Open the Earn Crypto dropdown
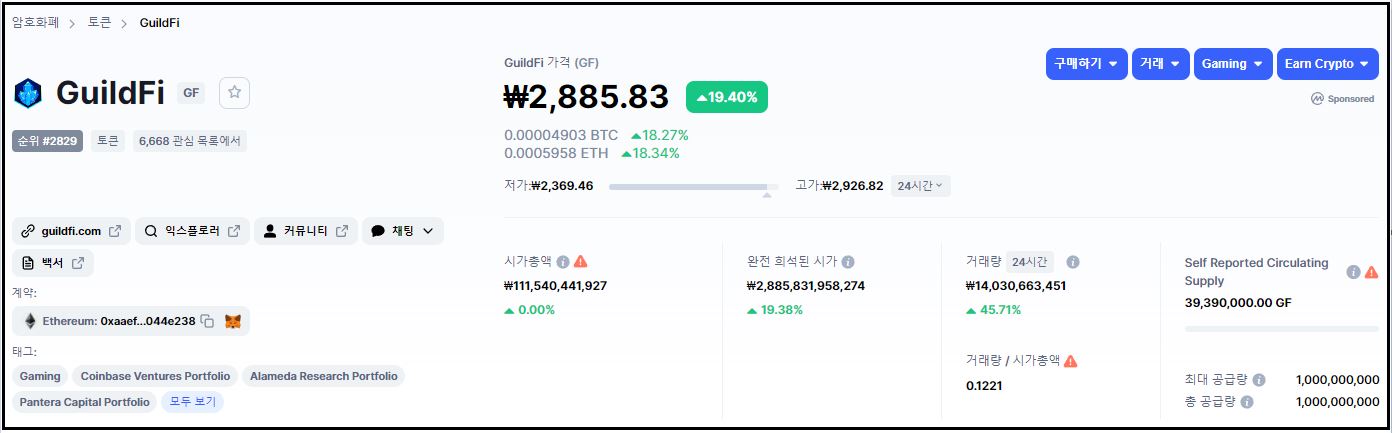This screenshot has height=433, width=1392. point(1327,63)
